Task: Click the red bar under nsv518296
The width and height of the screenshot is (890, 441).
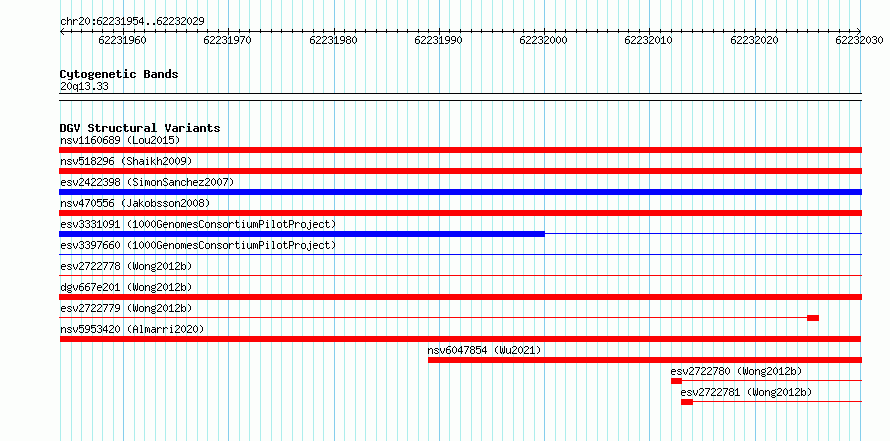Action: pos(461,171)
